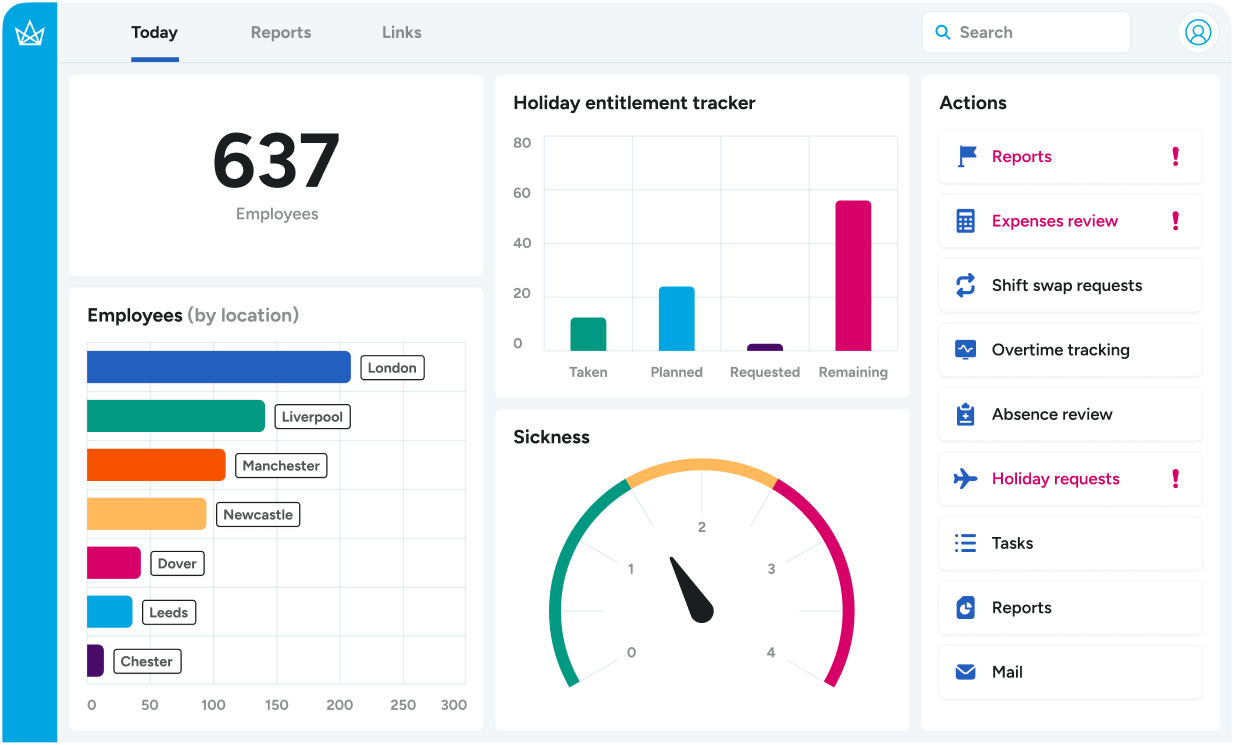Open the Links tab
The image size is (1235, 745).
401,32
